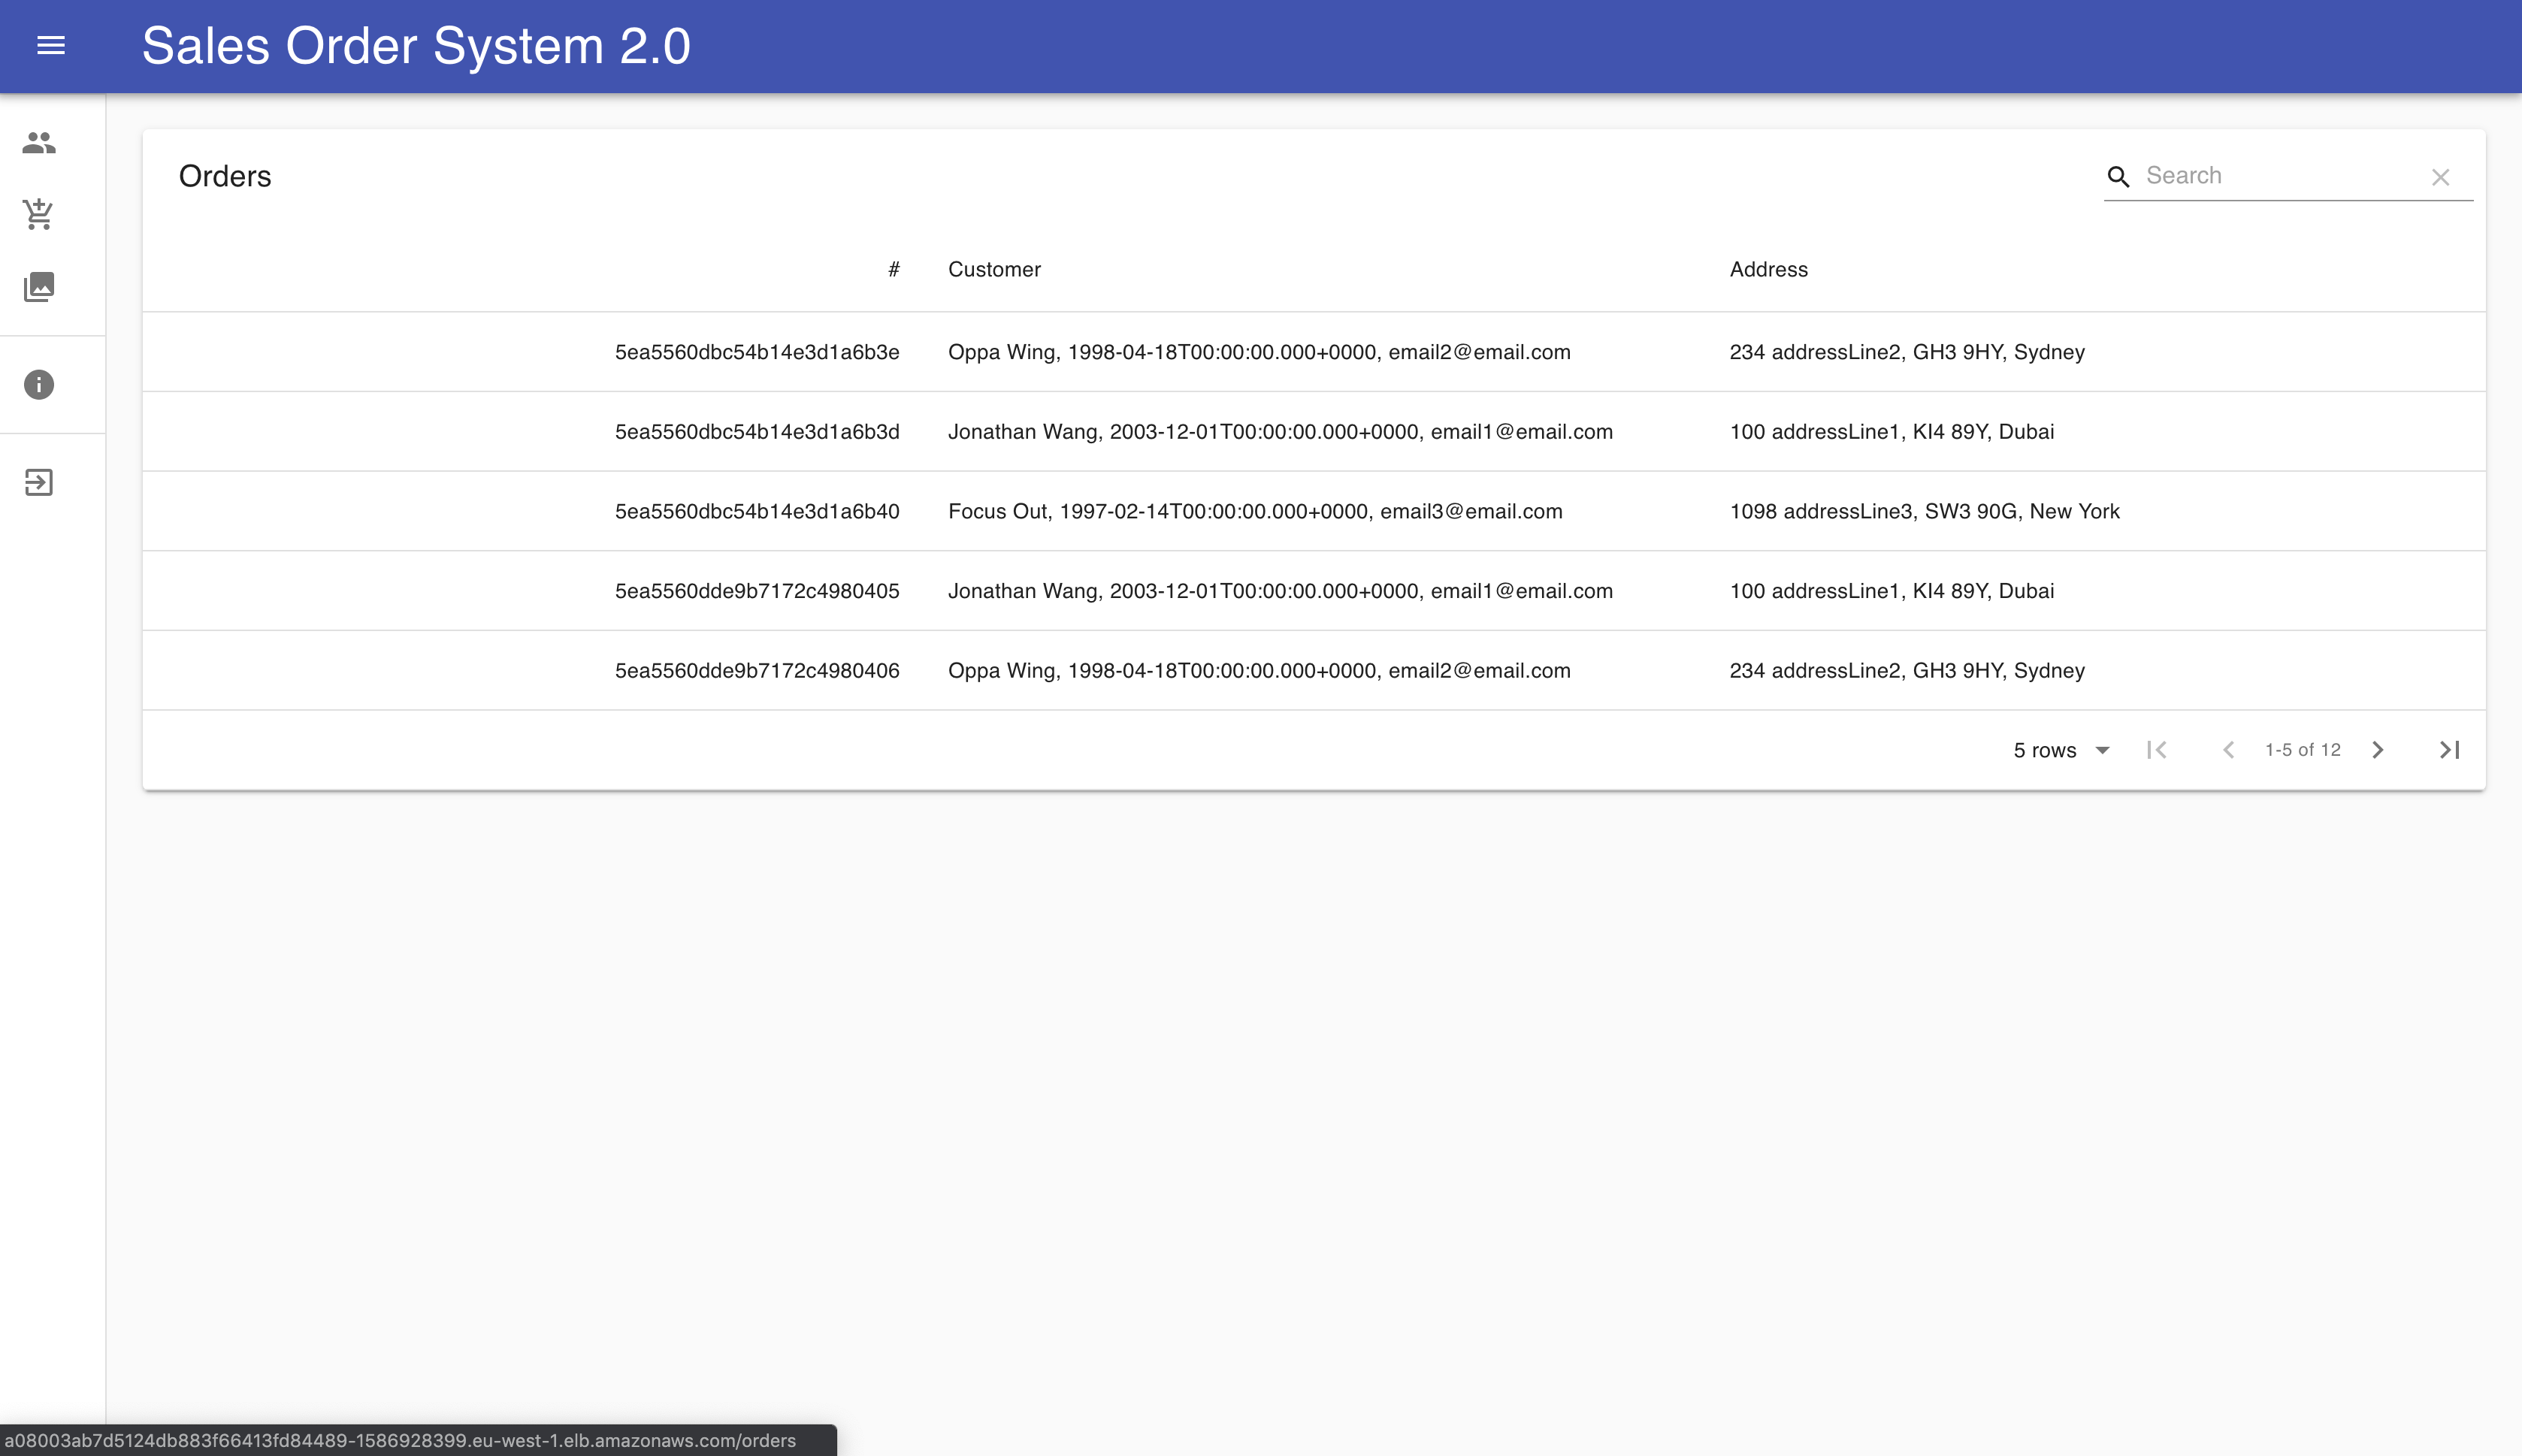Go to the previous orders page
Viewport: 2522px width, 1456px height.
tap(2228, 750)
